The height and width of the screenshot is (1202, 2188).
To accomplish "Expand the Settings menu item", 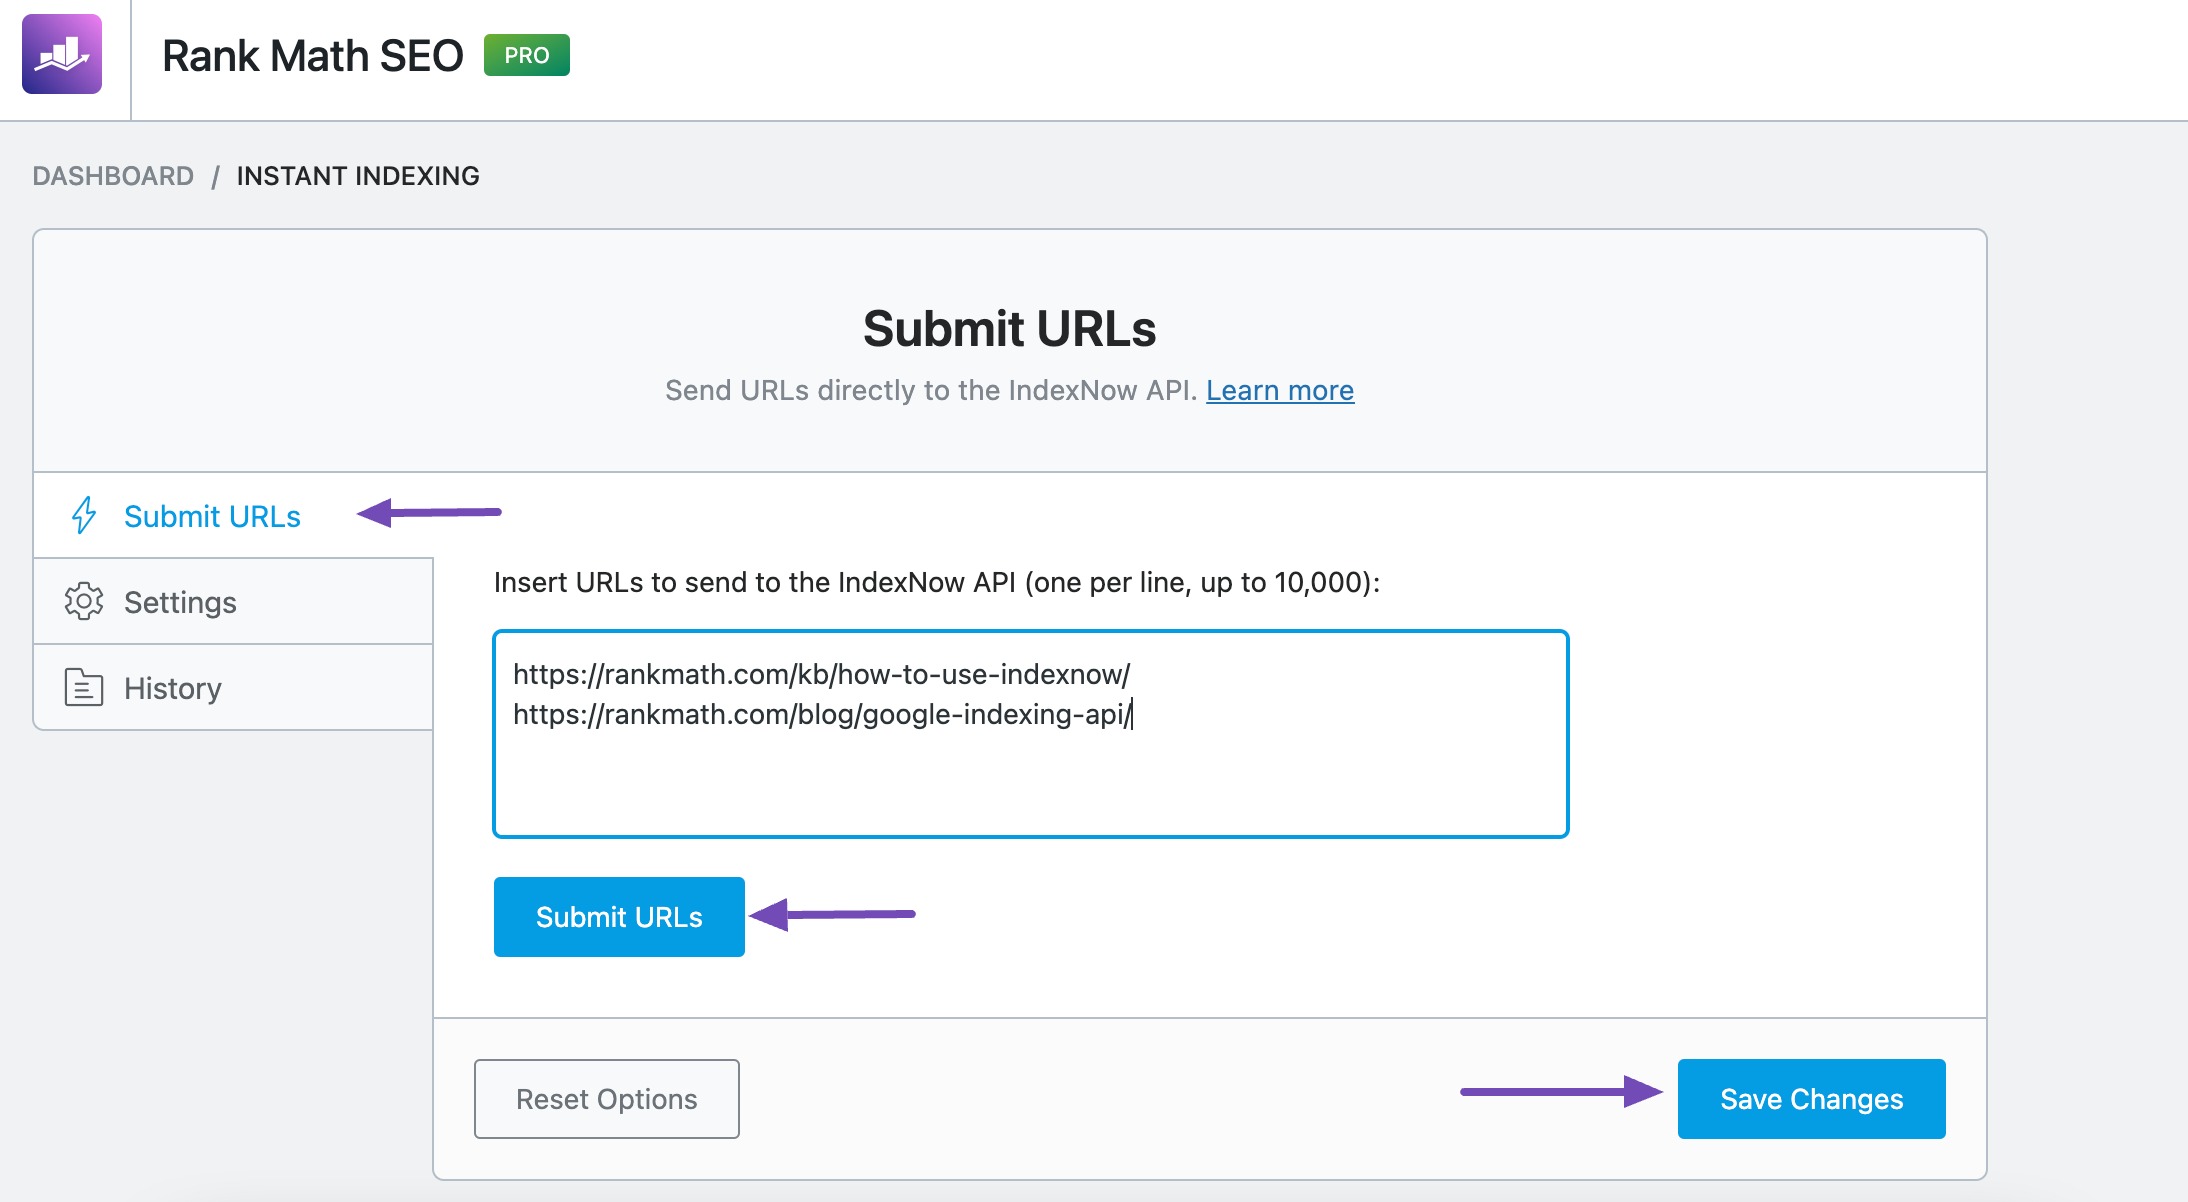I will [x=178, y=602].
